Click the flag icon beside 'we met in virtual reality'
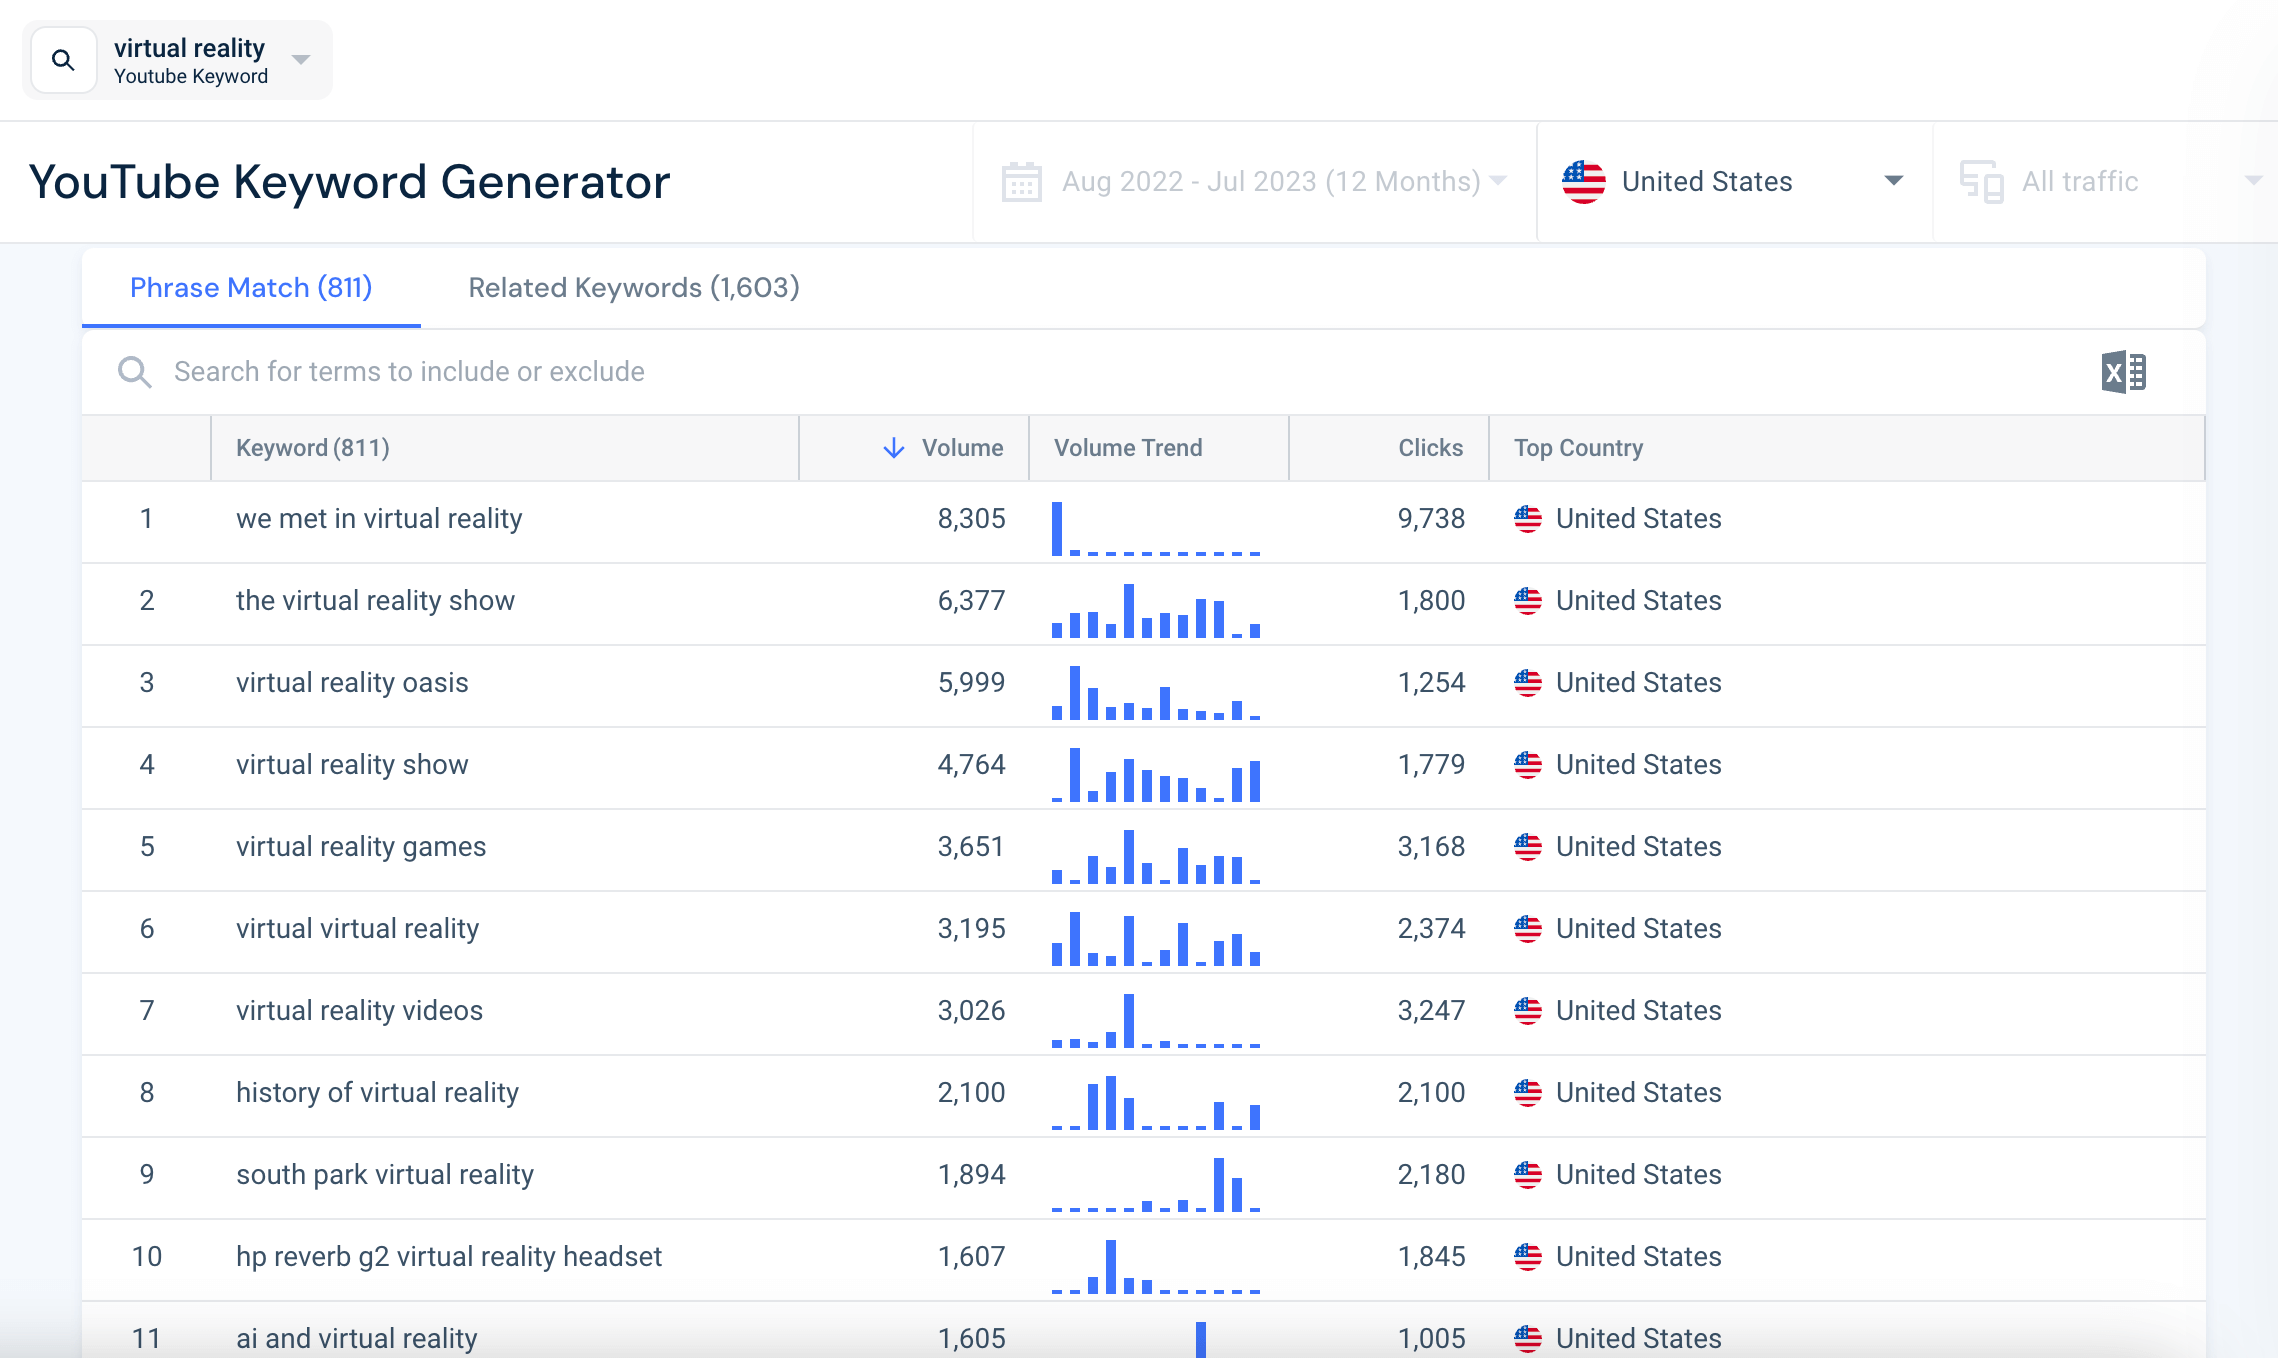Image resolution: width=2278 pixels, height=1358 pixels. [x=1527, y=519]
